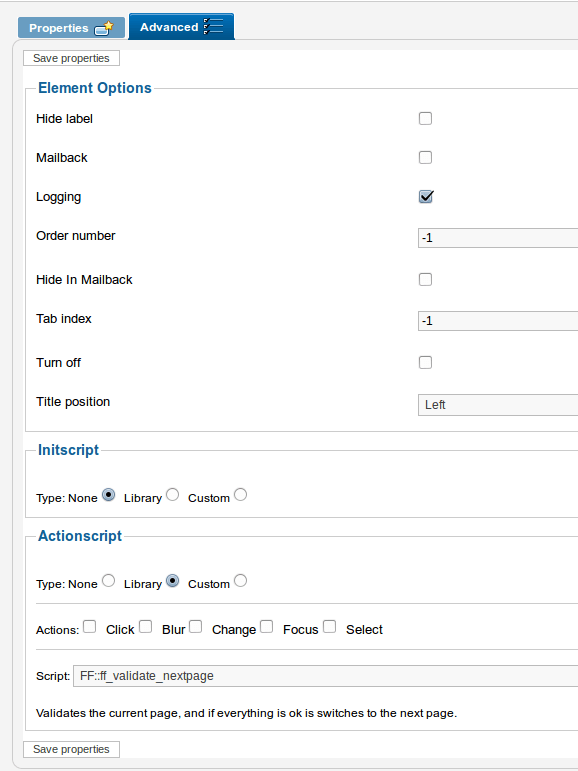The height and width of the screenshot is (771, 578).
Task: Open the Advanced tab
Action: tap(182, 27)
